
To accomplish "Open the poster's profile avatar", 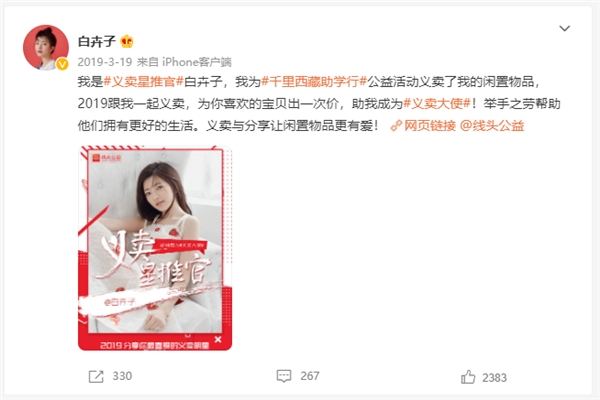I will (x=46, y=47).
